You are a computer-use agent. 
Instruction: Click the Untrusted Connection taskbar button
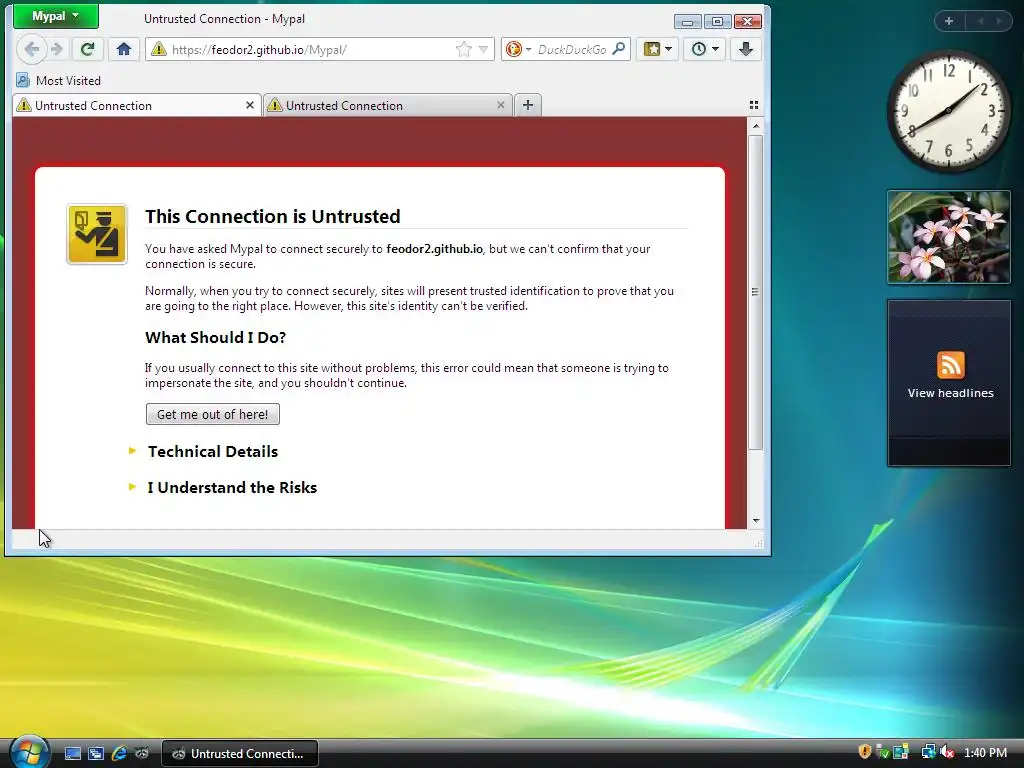pyautogui.click(x=240, y=754)
